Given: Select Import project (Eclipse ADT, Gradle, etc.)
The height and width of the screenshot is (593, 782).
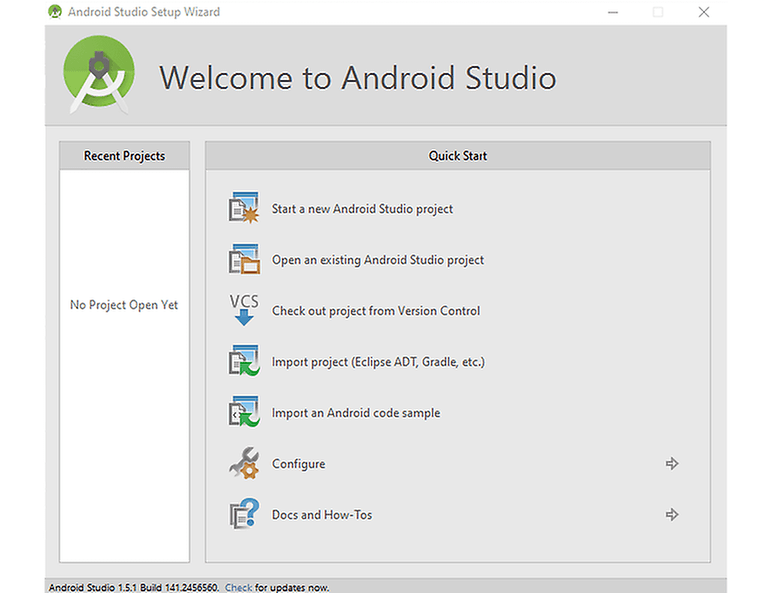Looking at the screenshot, I should coord(378,362).
